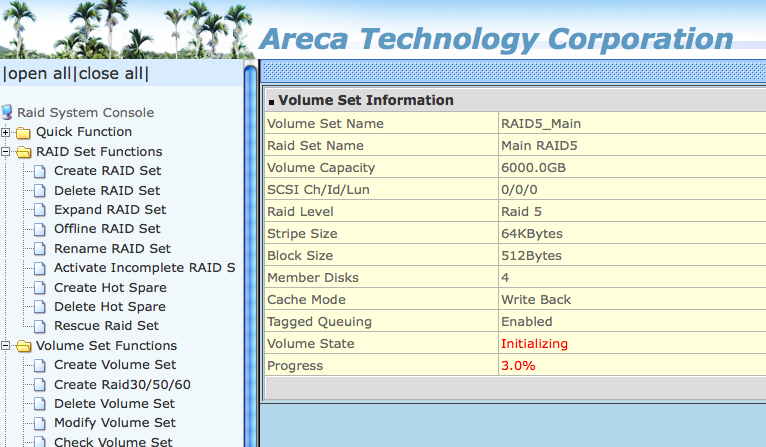Open the Rename RAID Set page
The width and height of the screenshot is (766, 447).
112,249
